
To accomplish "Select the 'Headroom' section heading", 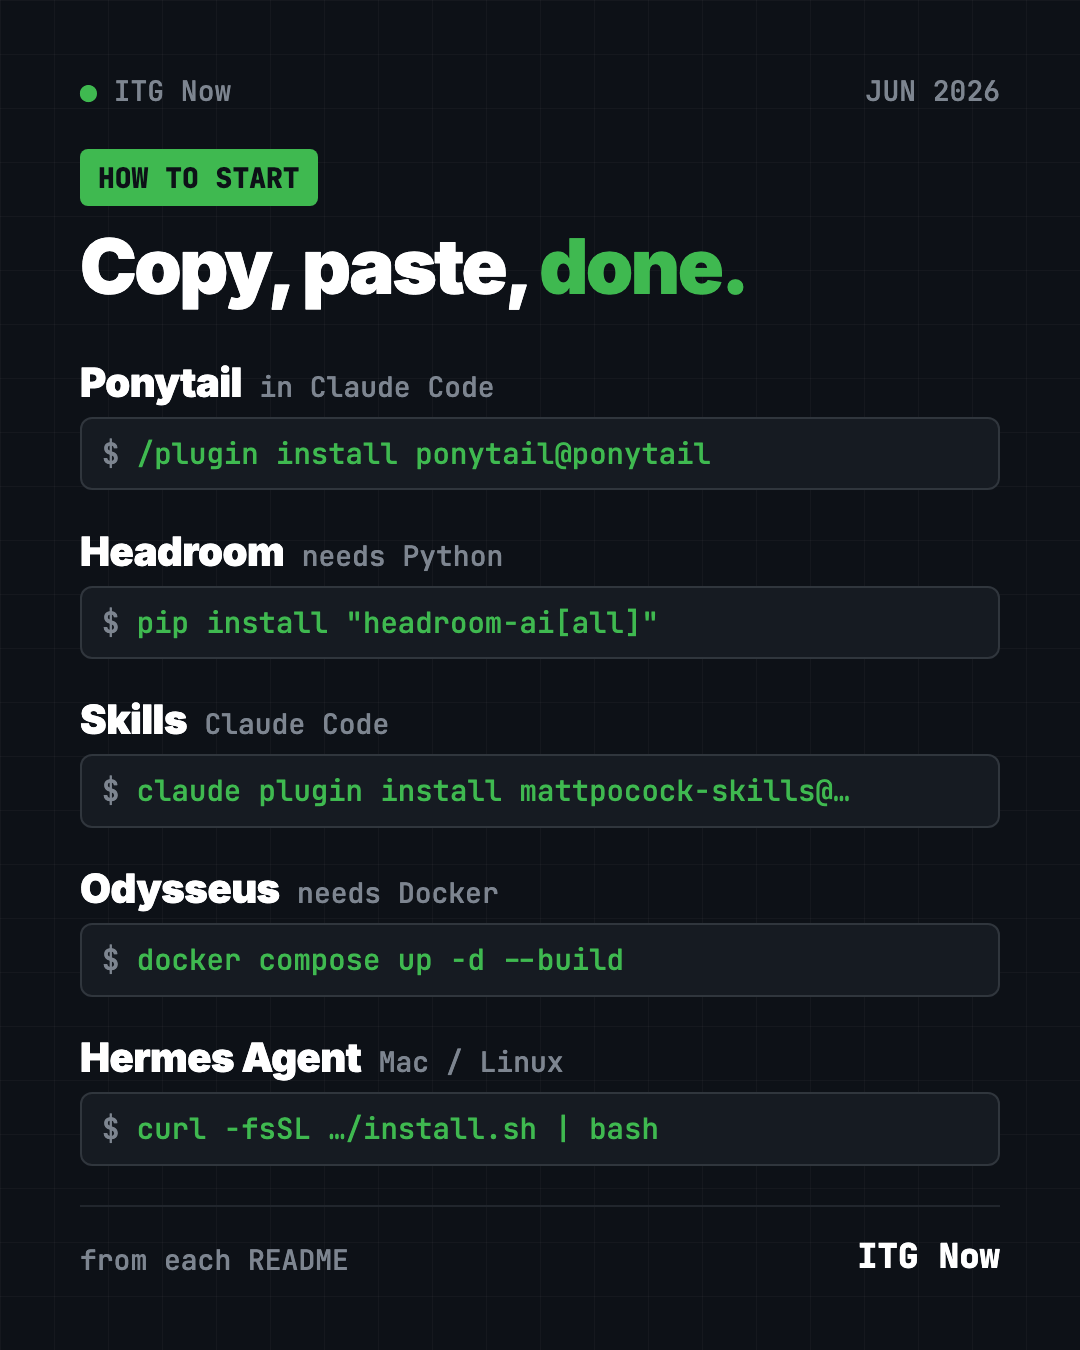I will (x=182, y=552).
